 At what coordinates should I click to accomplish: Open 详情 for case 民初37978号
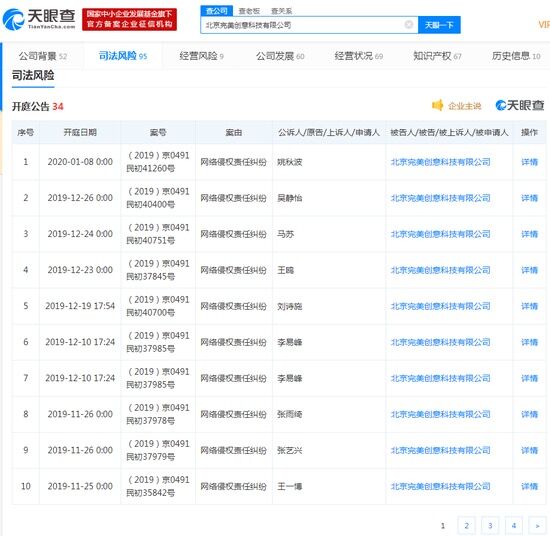tap(529, 414)
